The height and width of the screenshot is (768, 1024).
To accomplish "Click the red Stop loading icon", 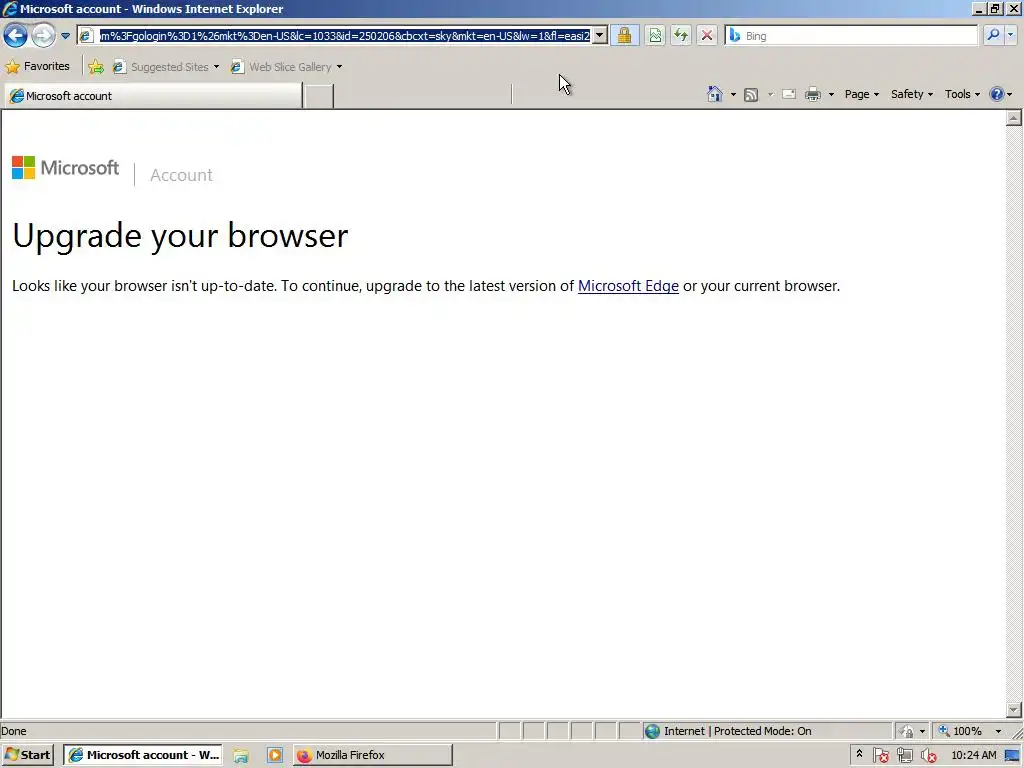I will click(707, 35).
